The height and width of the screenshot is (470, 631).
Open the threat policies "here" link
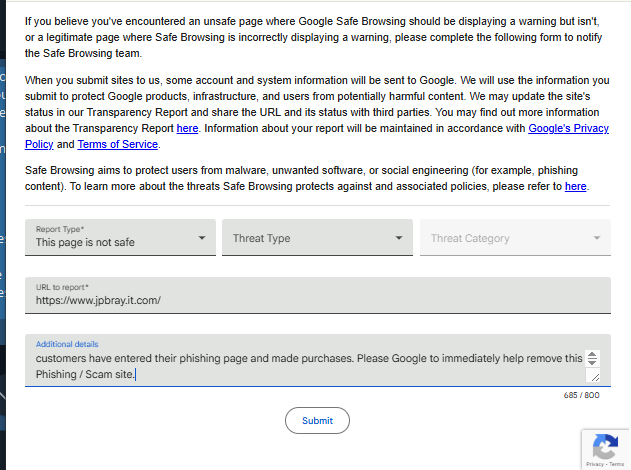click(x=575, y=186)
